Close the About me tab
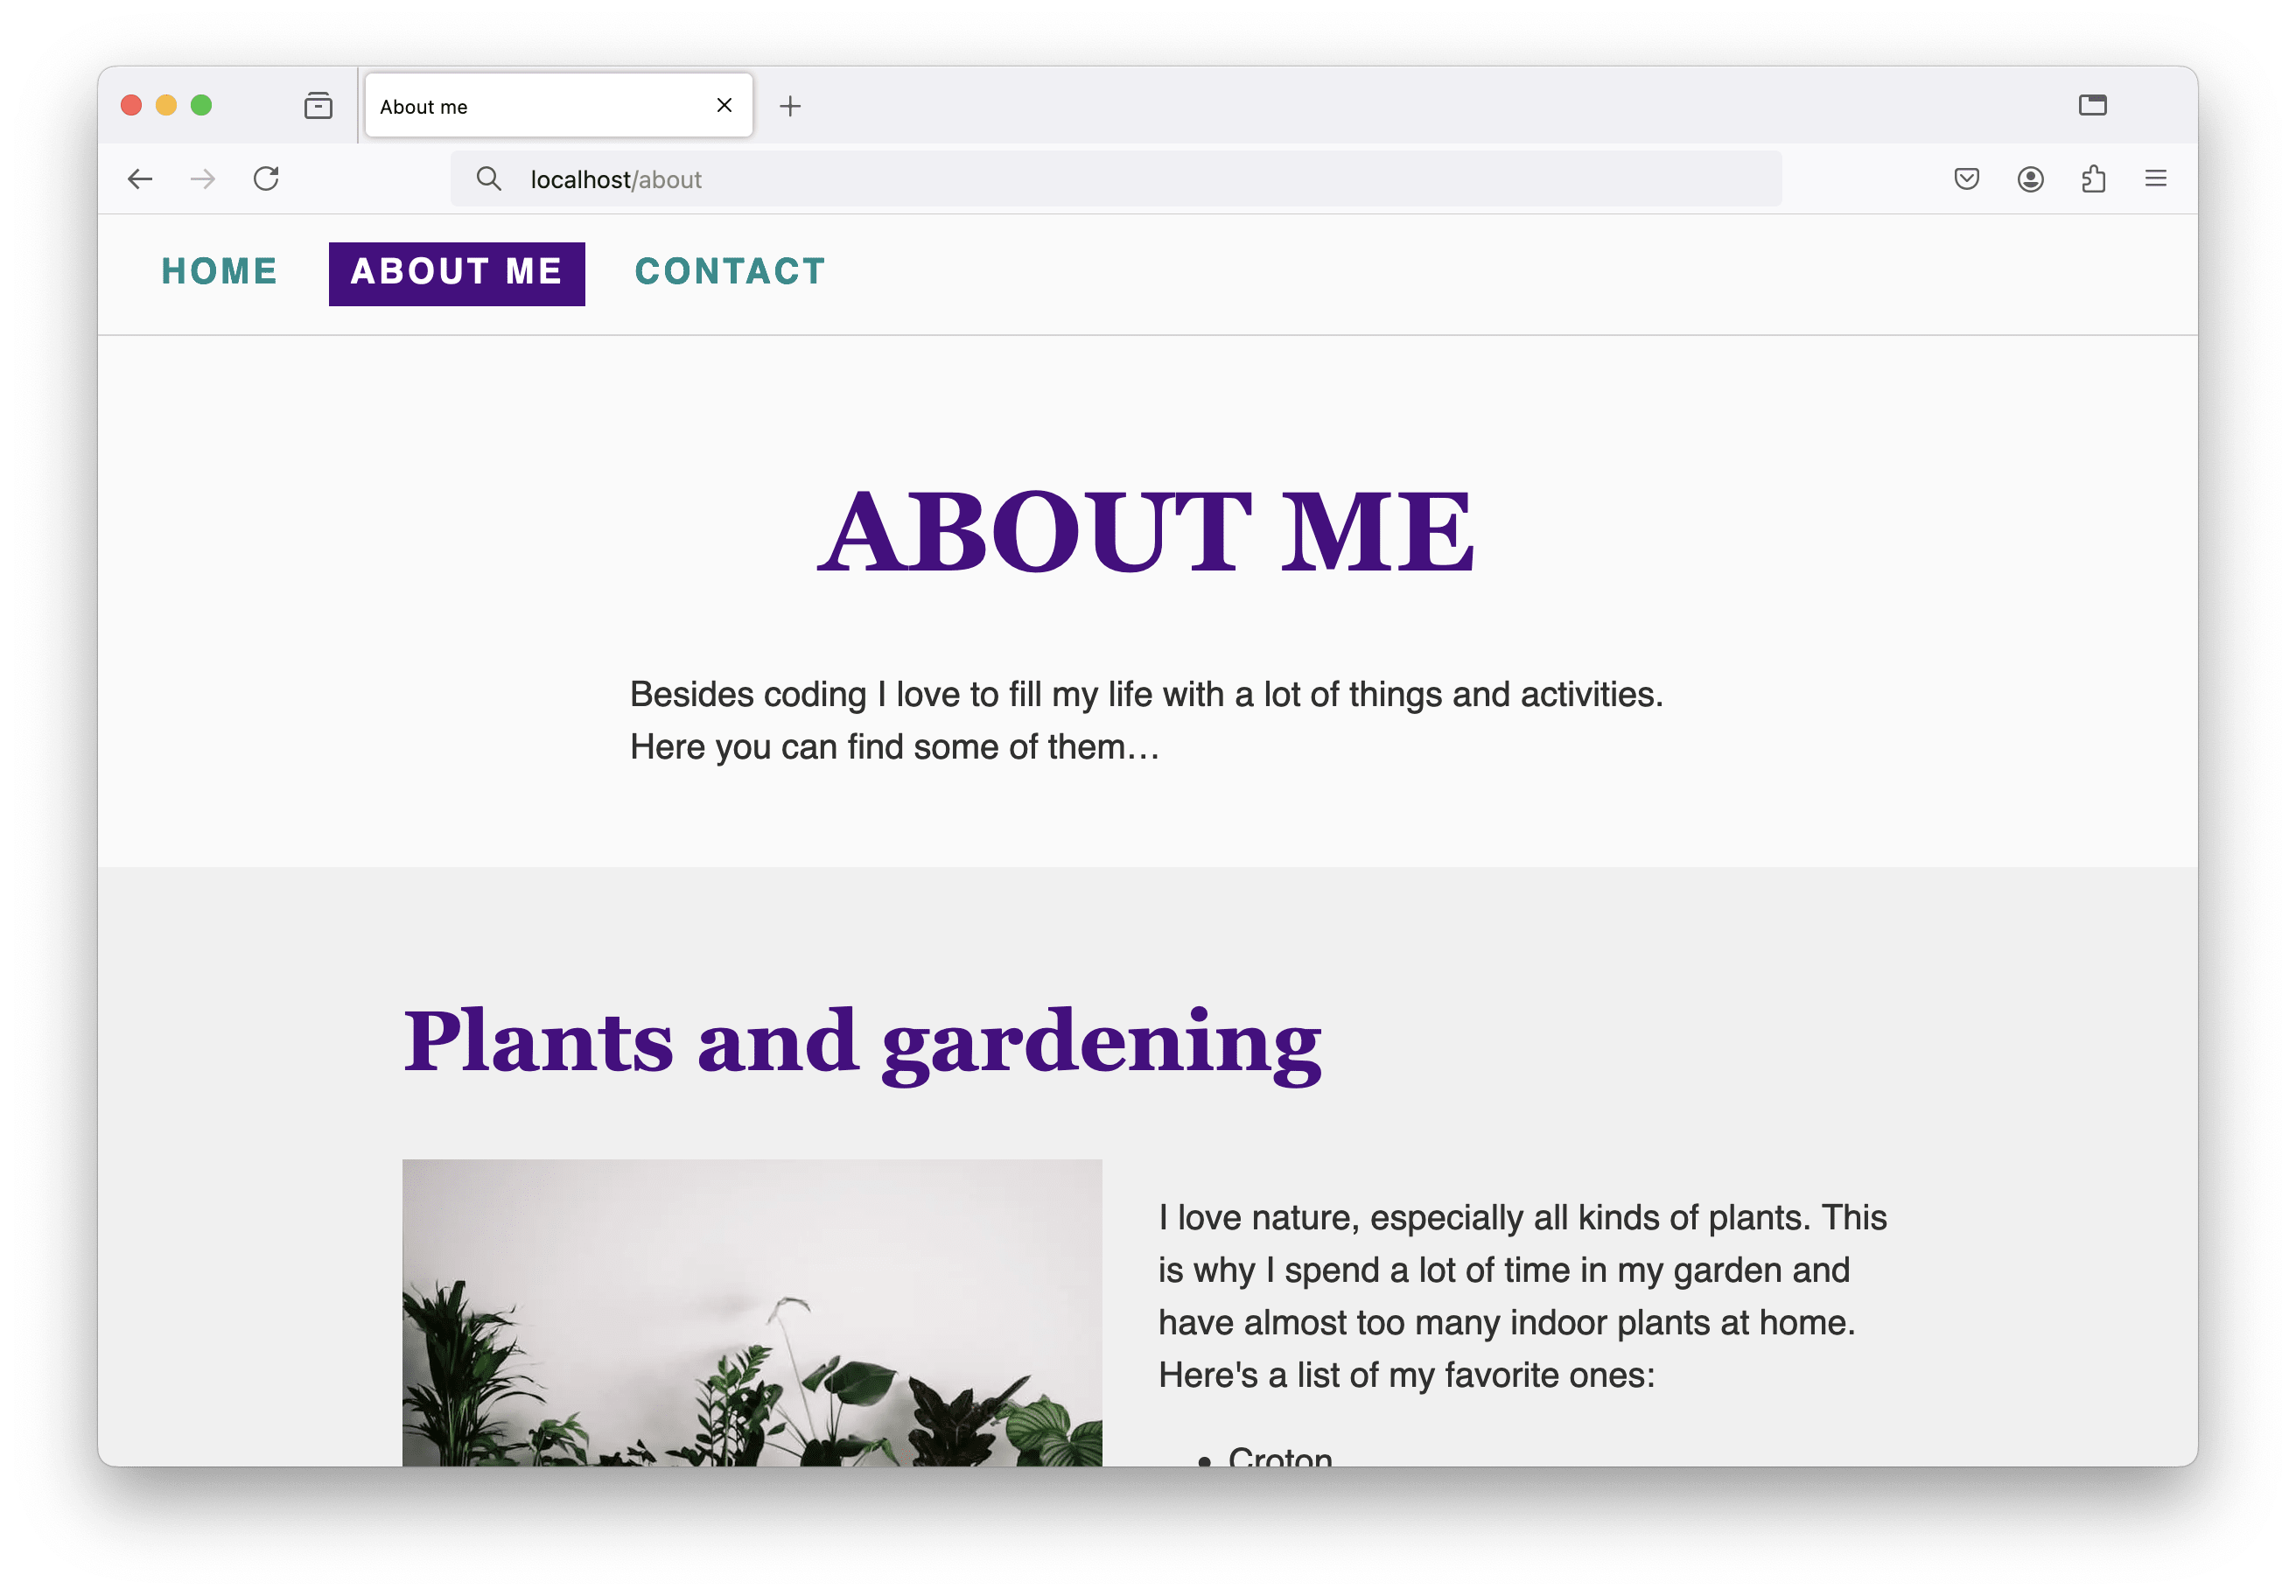 click(x=724, y=105)
